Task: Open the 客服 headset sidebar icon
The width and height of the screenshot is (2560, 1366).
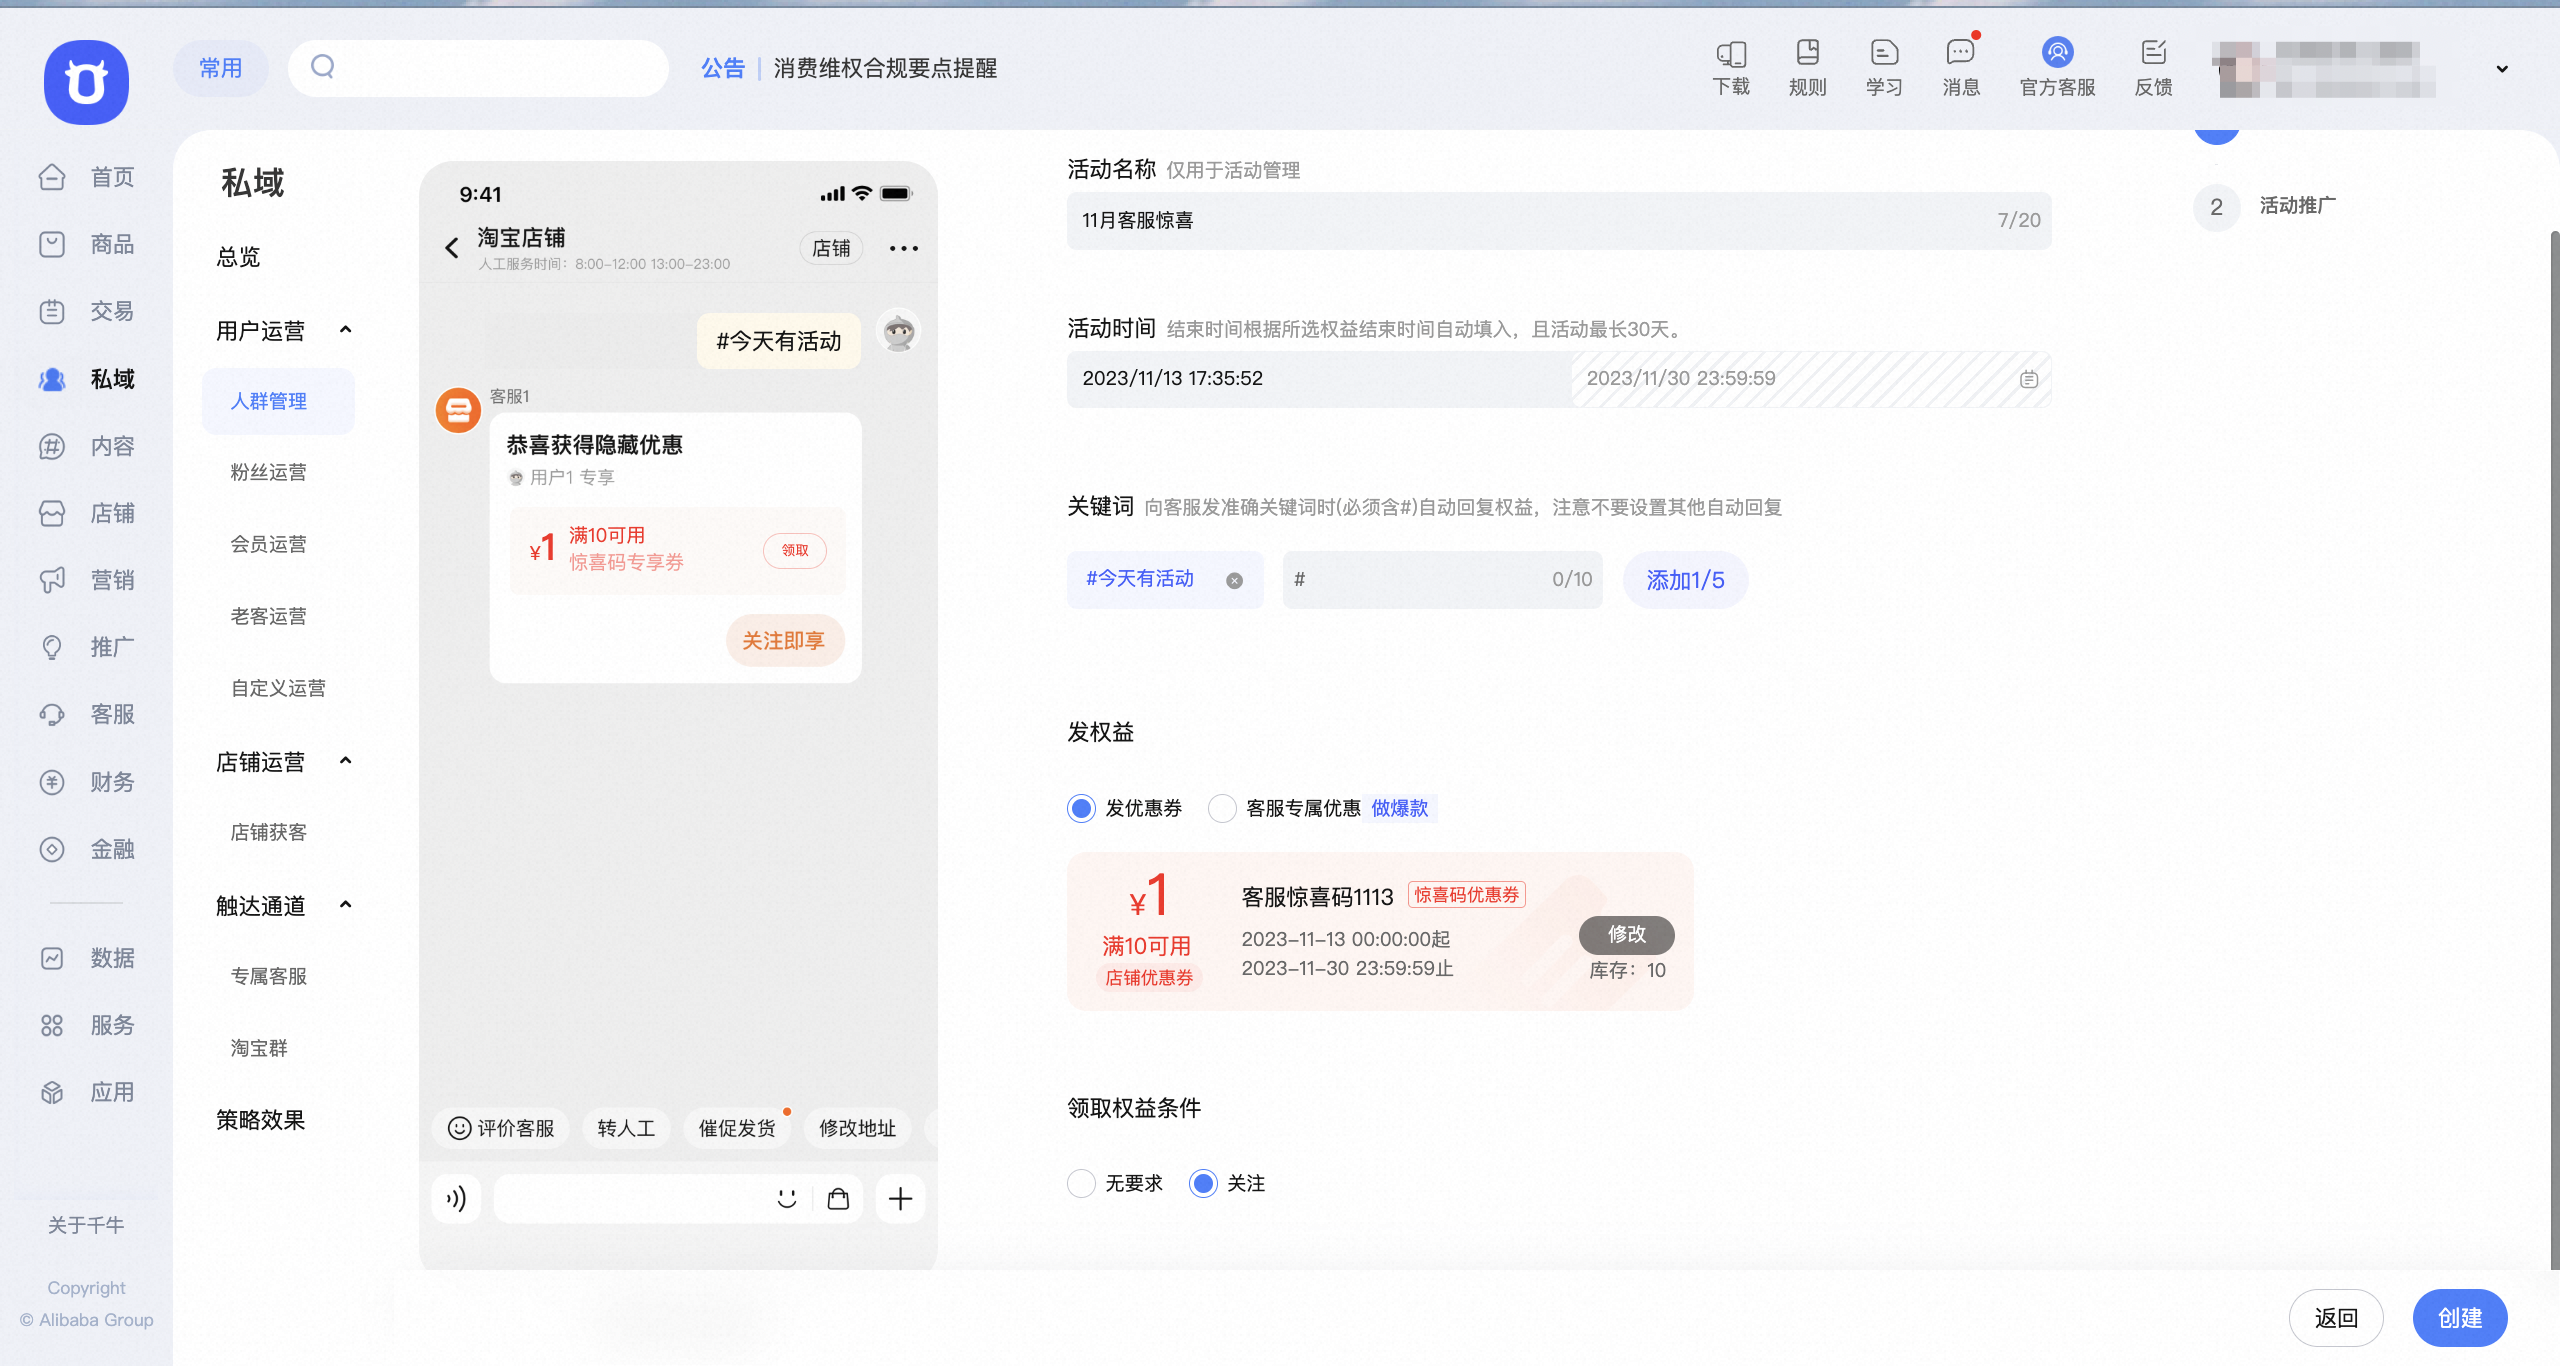Action: click(52, 714)
